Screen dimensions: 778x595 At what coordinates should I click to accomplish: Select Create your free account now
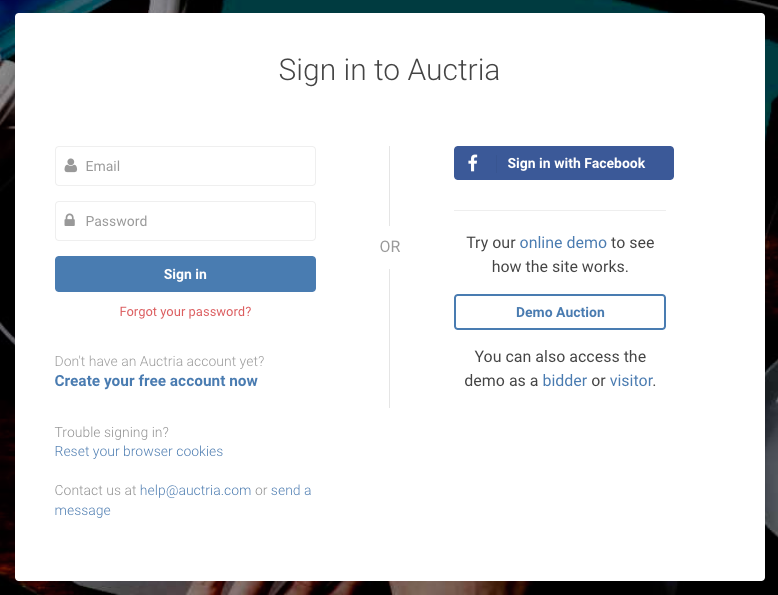[x=156, y=381]
